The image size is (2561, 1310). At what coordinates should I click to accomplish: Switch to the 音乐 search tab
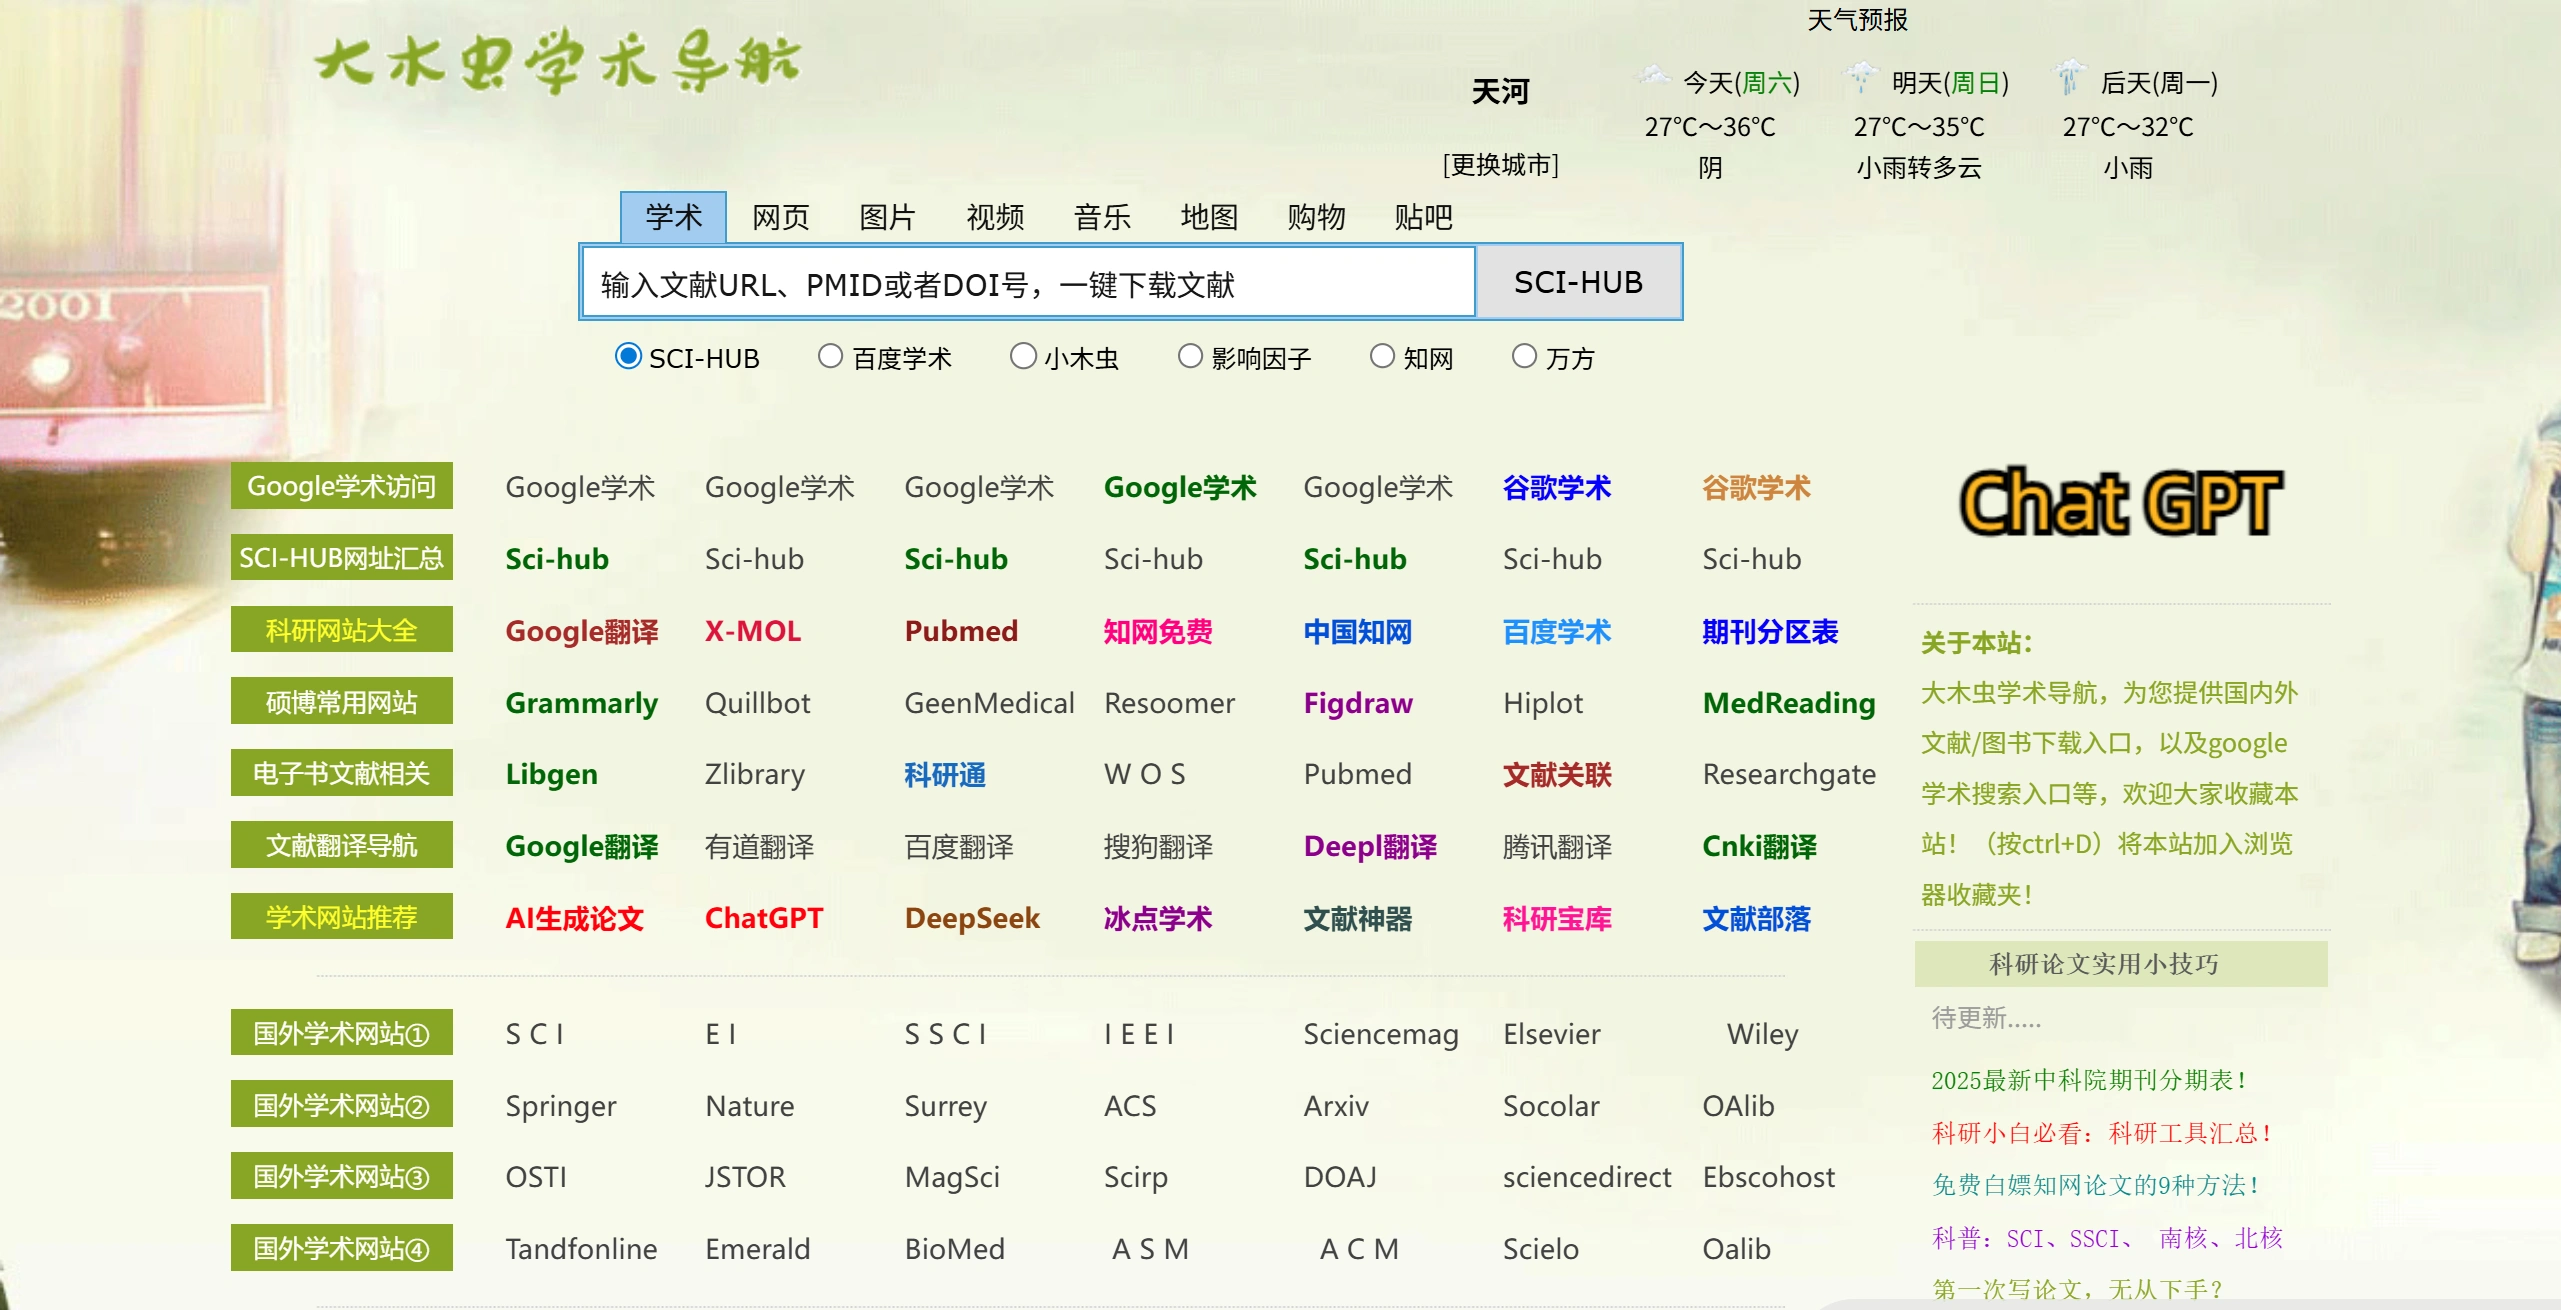[x=1102, y=217]
